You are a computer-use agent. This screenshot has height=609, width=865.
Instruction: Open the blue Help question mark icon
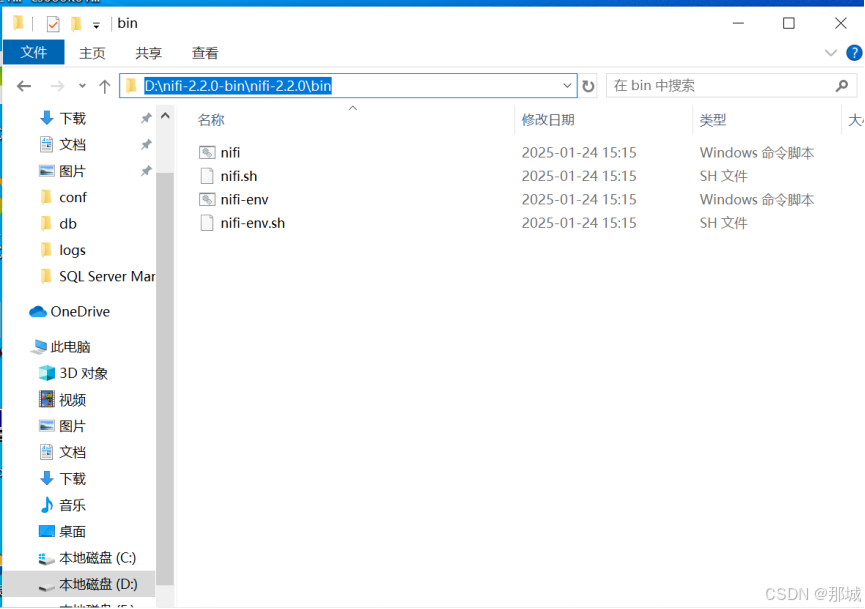pyautogui.click(x=854, y=53)
